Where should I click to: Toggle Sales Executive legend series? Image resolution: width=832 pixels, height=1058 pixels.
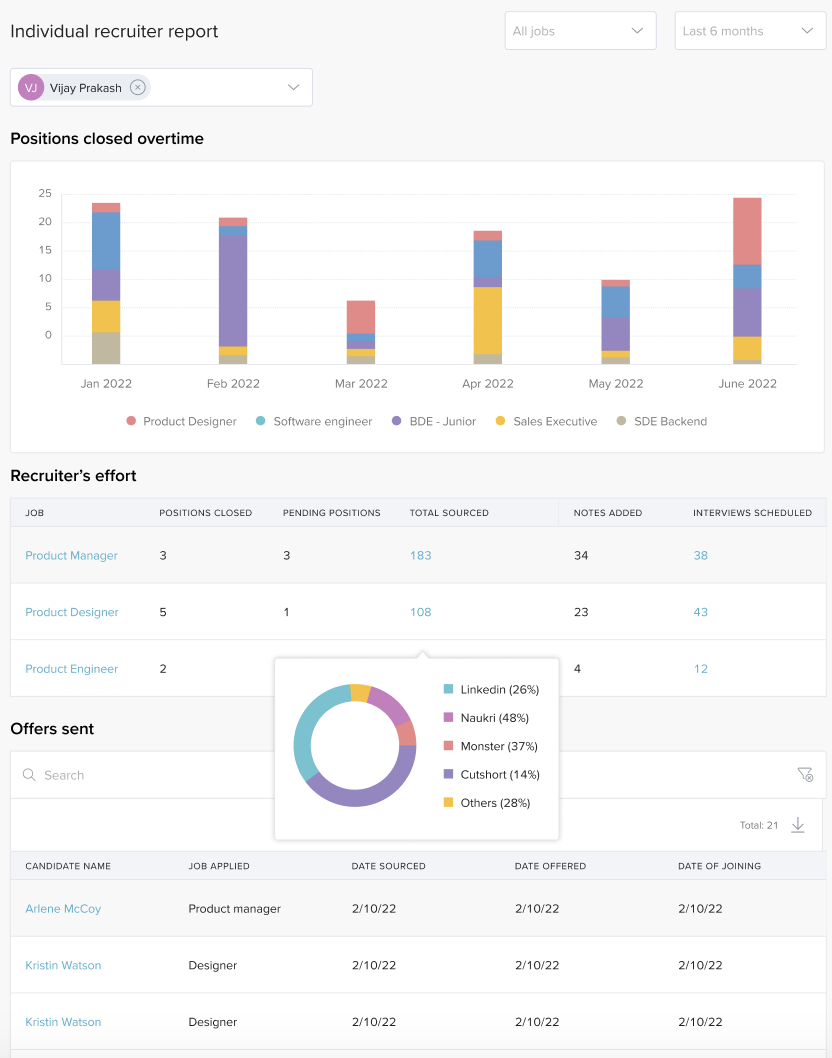click(546, 422)
